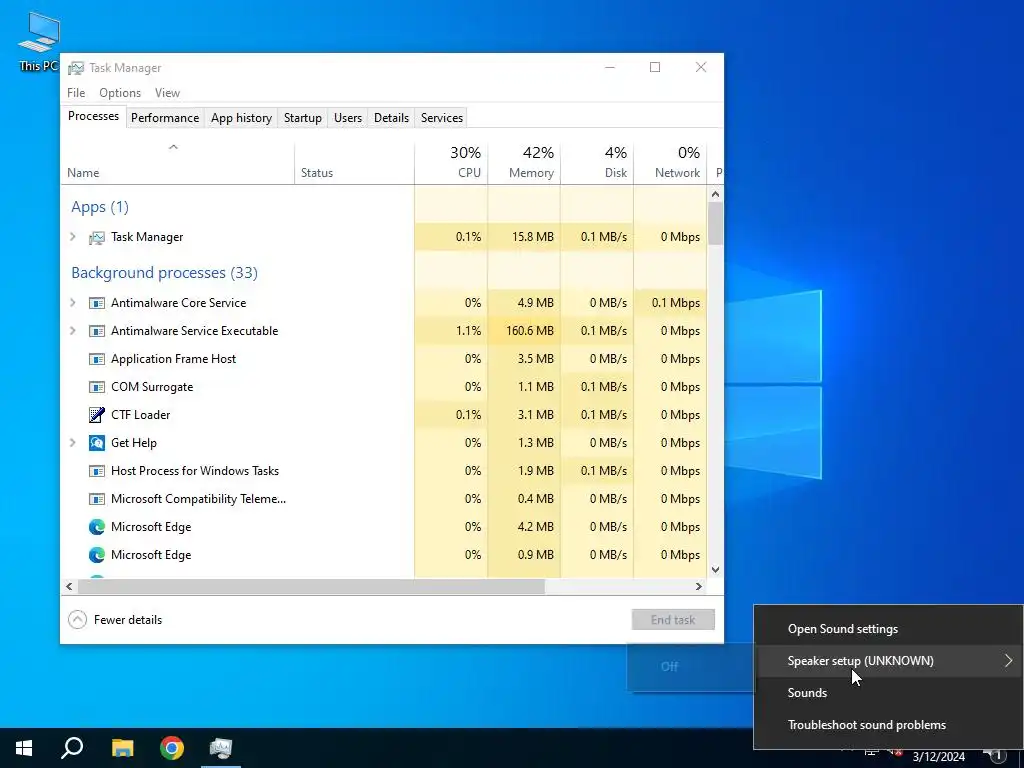Switch to the Details tab
The width and height of the screenshot is (1024, 768).
pyautogui.click(x=391, y=118)
